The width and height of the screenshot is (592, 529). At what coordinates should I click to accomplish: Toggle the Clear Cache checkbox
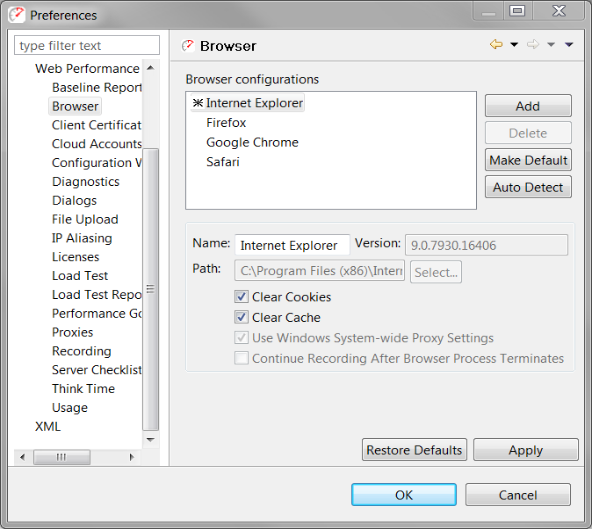[241, 317]
